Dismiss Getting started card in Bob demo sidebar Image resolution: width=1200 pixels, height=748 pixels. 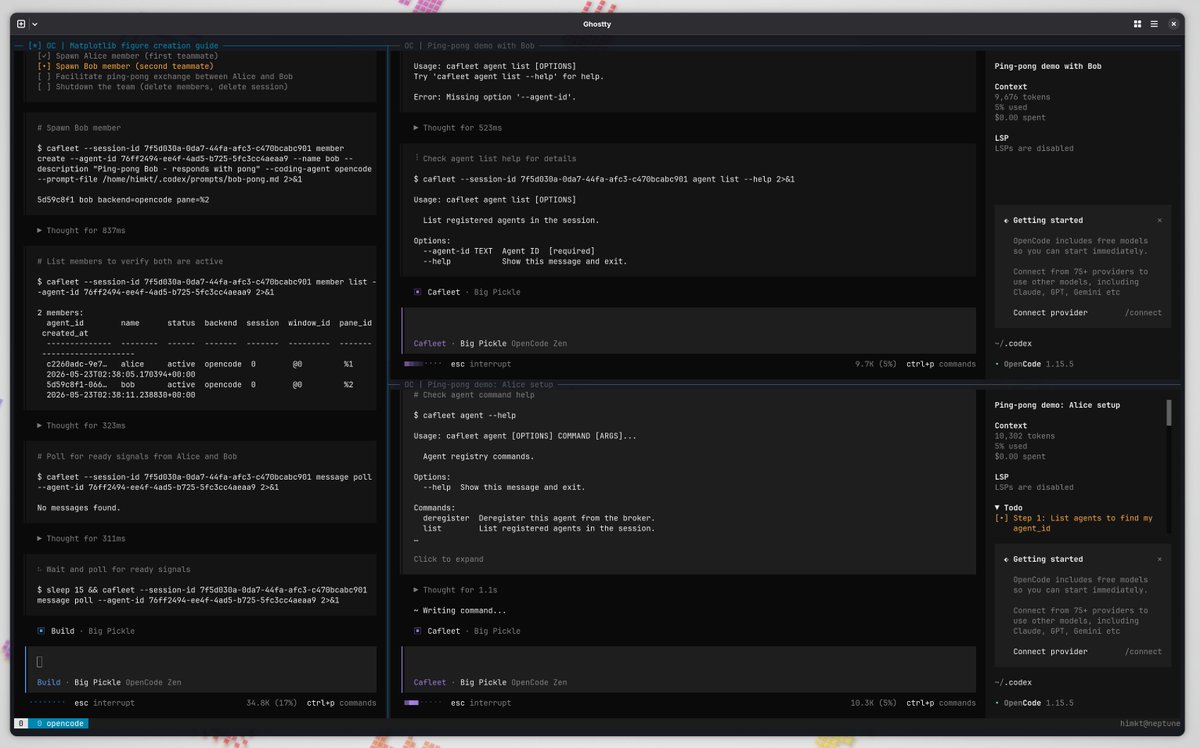[1160, 220]
